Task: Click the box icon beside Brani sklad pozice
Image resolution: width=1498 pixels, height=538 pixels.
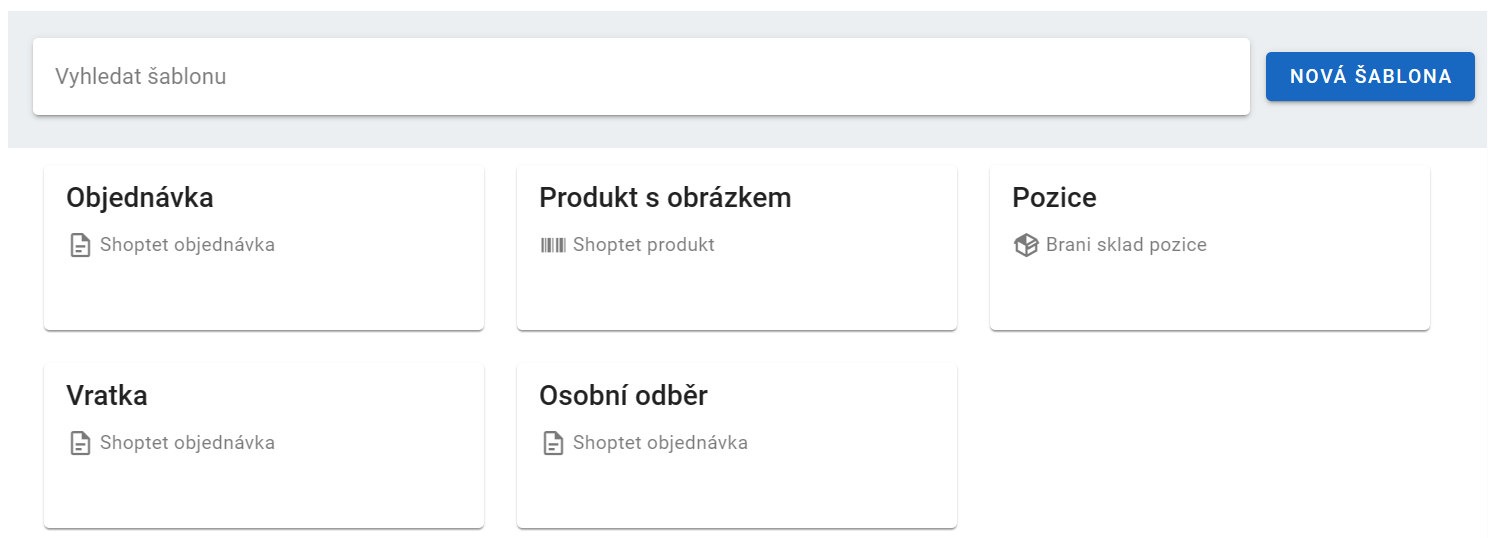Action: coord(1026,245)
